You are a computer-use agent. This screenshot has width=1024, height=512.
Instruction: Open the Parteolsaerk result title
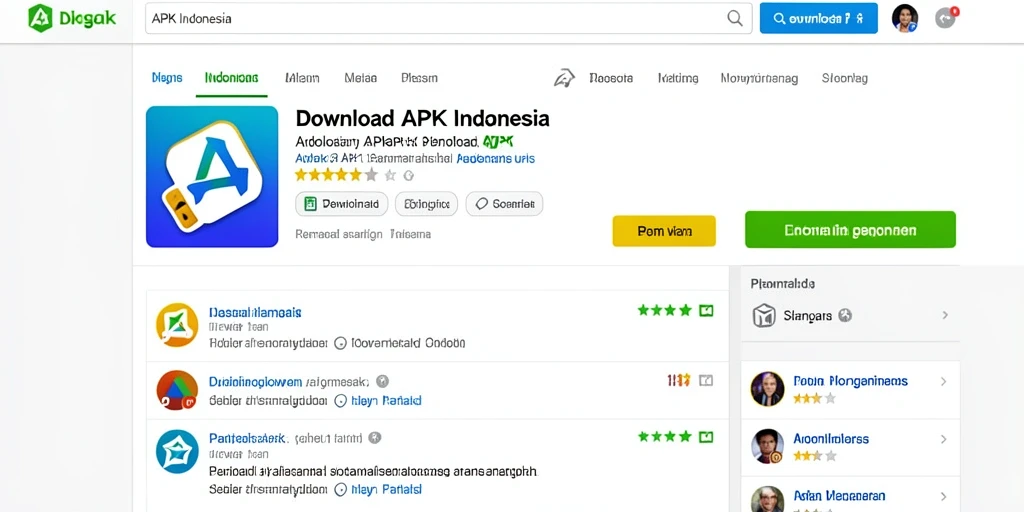coord(247,438)
